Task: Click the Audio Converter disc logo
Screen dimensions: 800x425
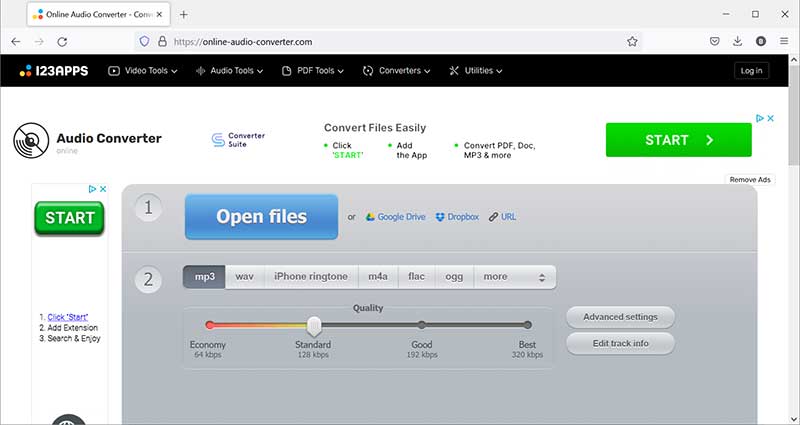Action: [x=31, y=140]
